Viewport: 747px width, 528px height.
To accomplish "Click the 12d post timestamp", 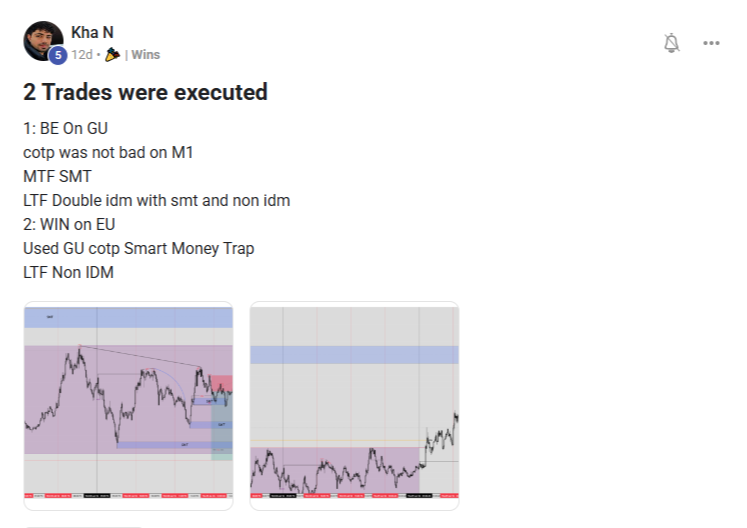I will click(x=82, y=55).
